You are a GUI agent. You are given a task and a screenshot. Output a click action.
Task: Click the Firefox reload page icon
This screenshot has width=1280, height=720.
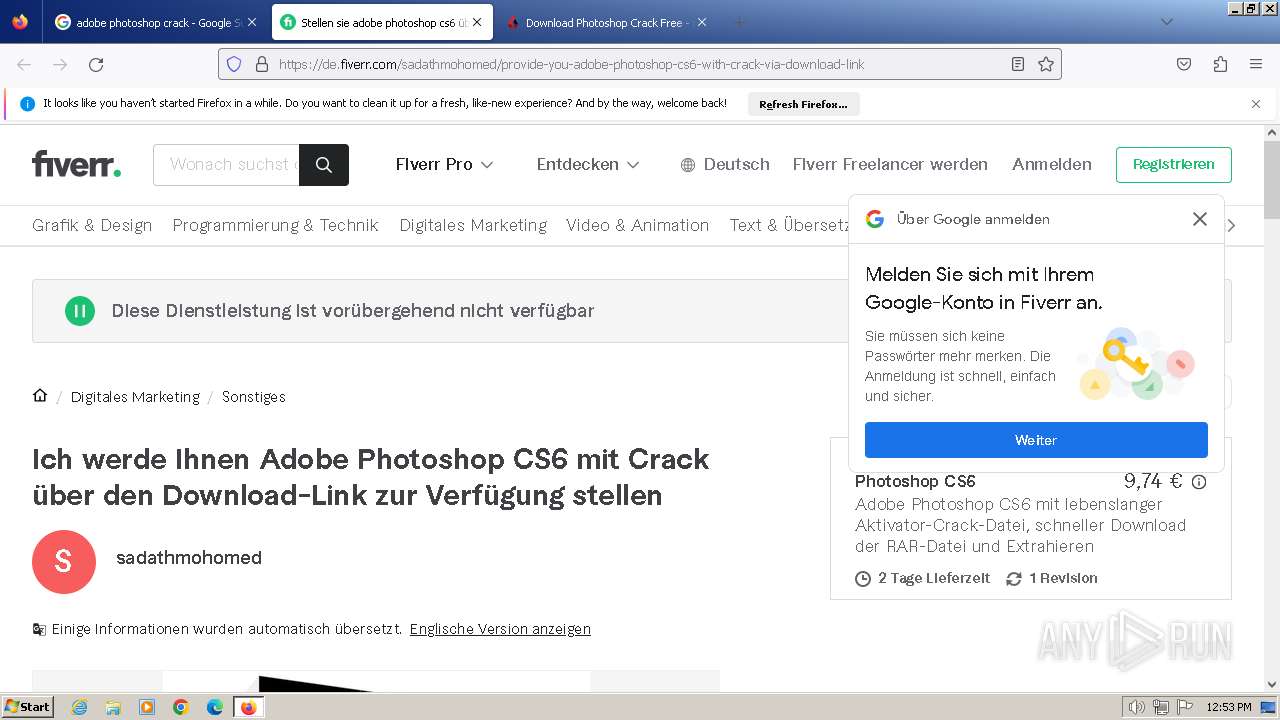(x=96, y=64)
